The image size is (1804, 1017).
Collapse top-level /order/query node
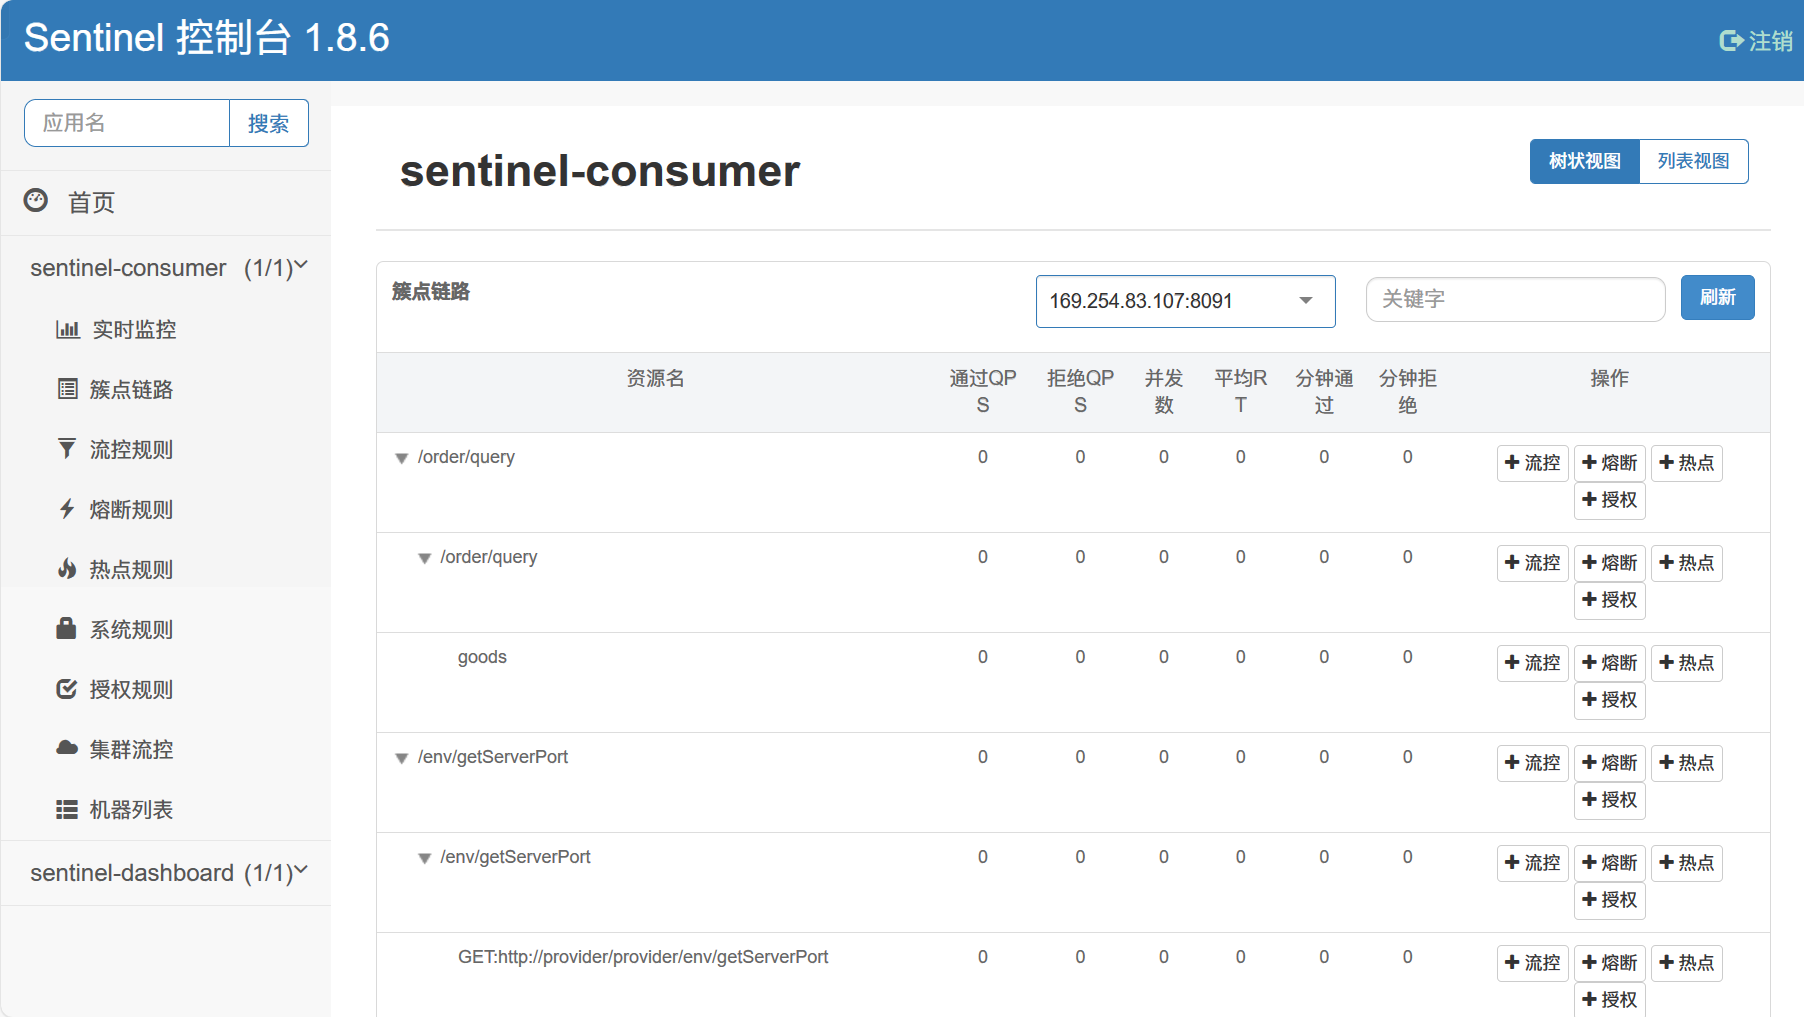401,458
